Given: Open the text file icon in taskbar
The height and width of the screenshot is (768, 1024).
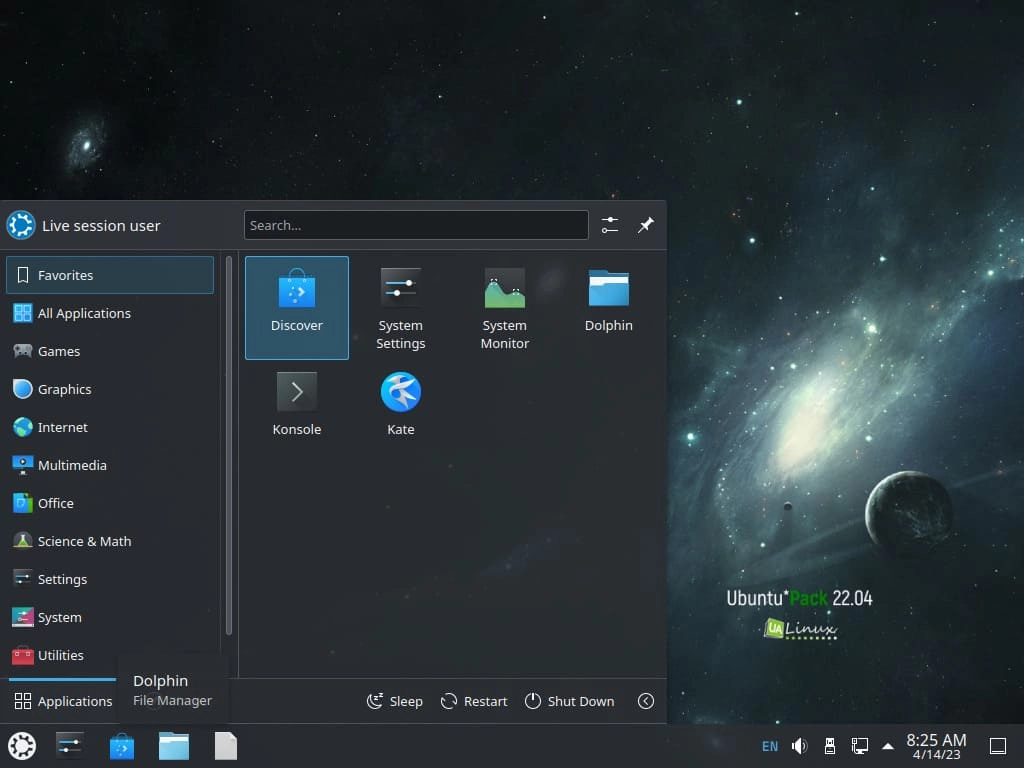Looking at the screenshot, I should 226,746.
